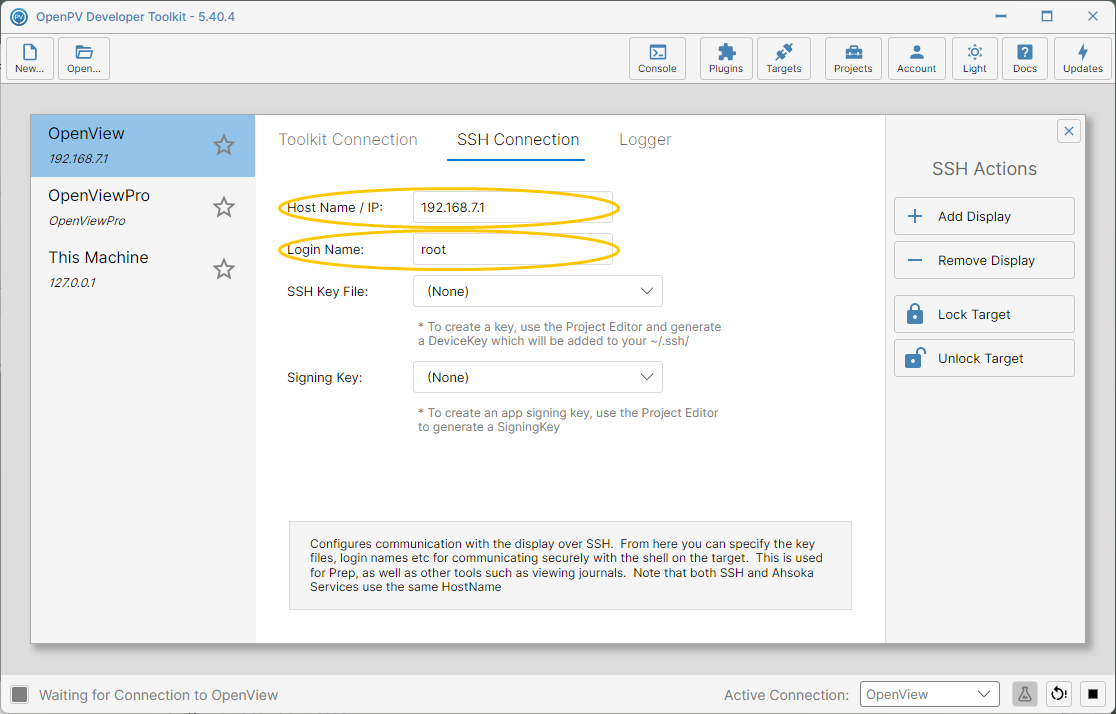Click the Unlock Target button
This screenshot has height=714, width=1116.
point(984,359)
